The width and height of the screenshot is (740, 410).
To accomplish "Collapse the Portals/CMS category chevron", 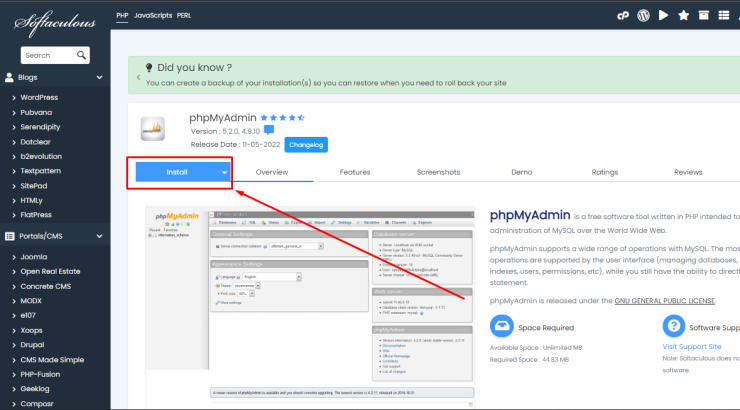I will 99,236.
